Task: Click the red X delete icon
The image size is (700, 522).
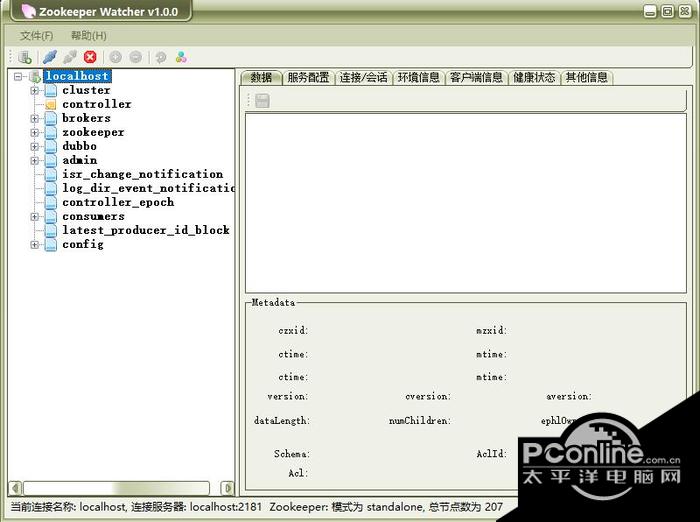Action: pos(90,57)
